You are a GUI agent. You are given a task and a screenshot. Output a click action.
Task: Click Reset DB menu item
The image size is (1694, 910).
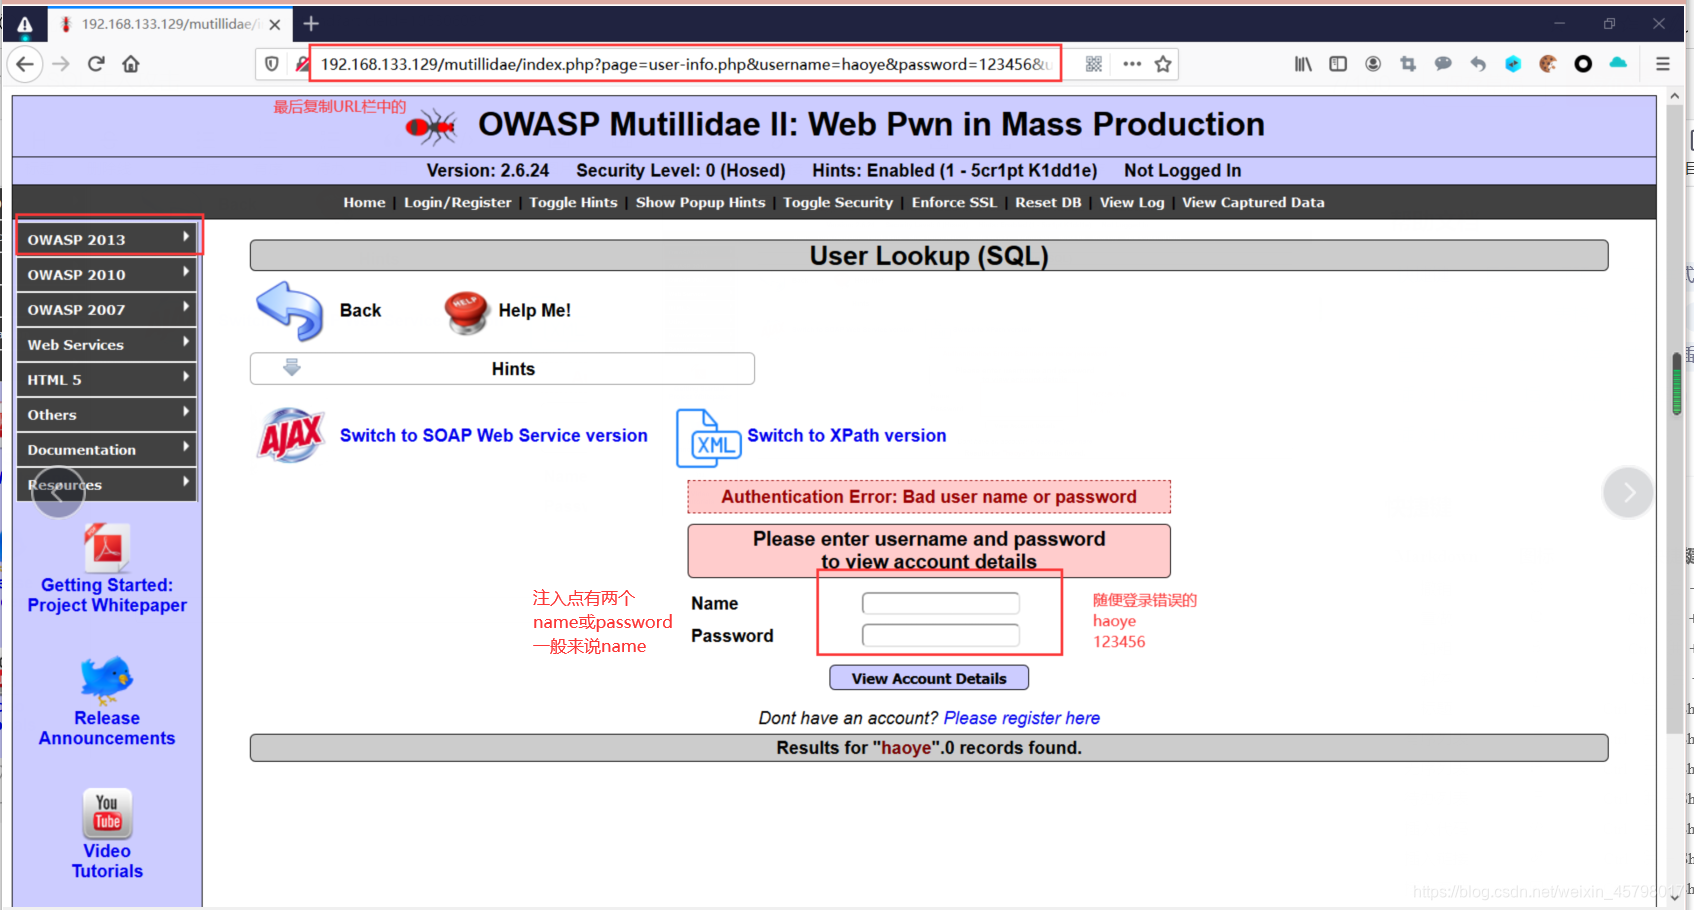click(x=1048, y=202)
